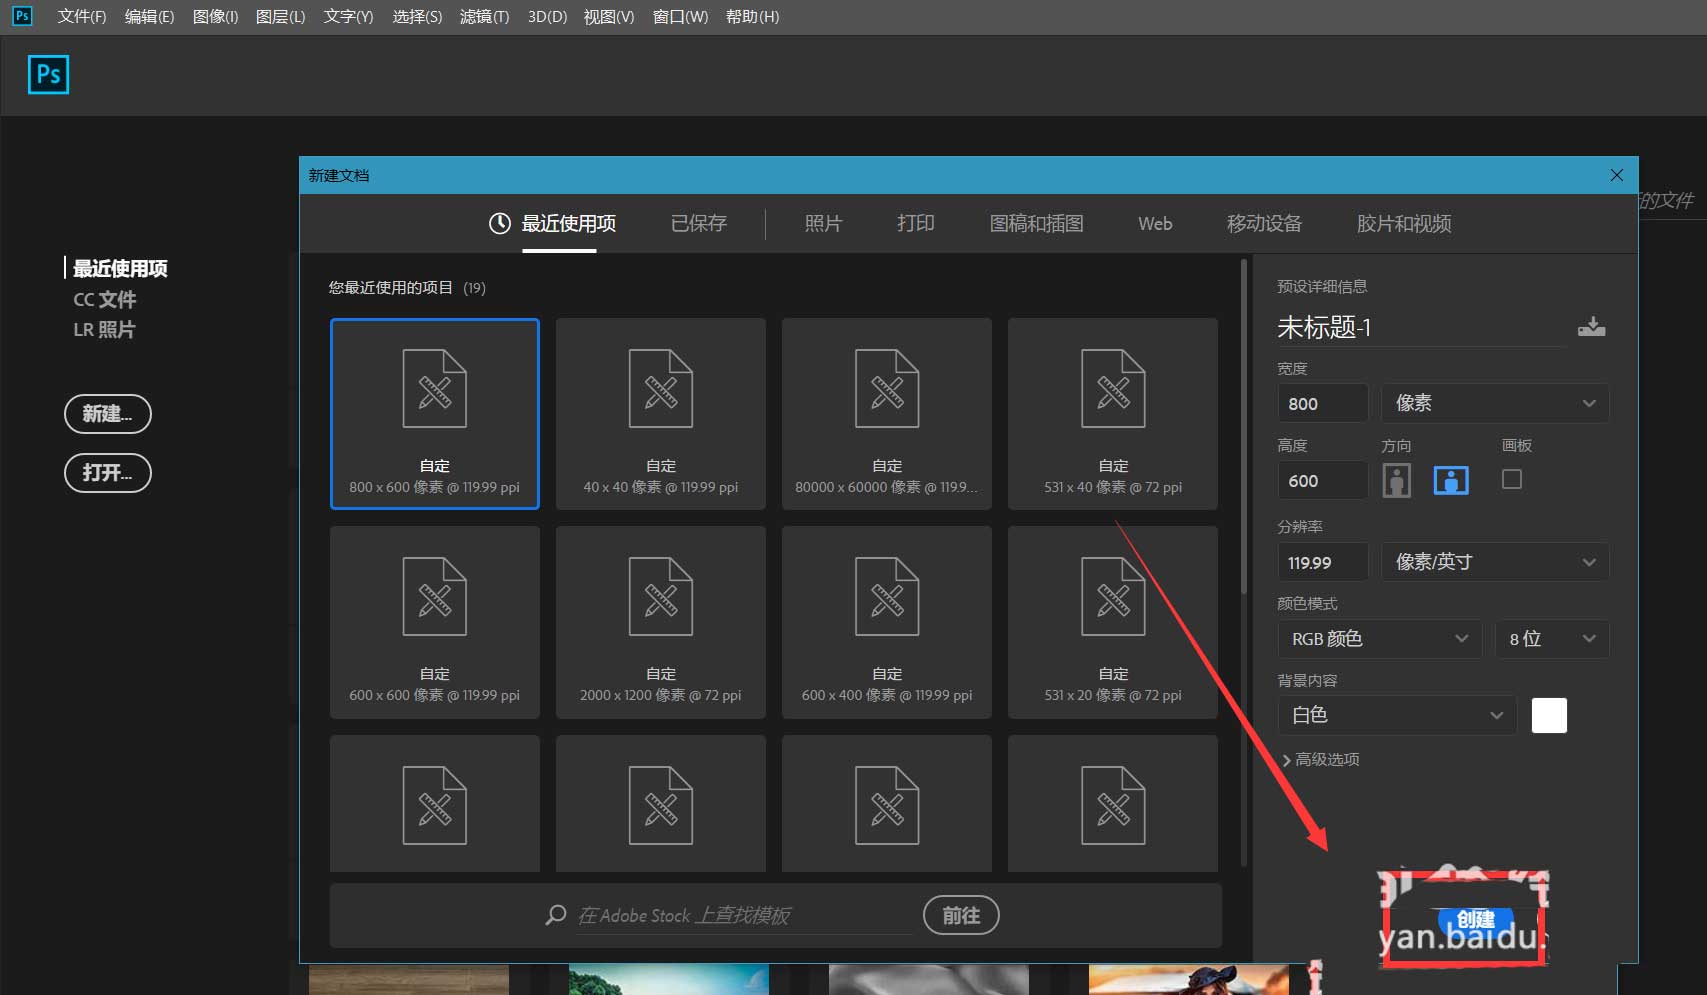Open the 窗口(W) menu
Viewport: 1707px width, 995px height.
[x=680, y=16]
